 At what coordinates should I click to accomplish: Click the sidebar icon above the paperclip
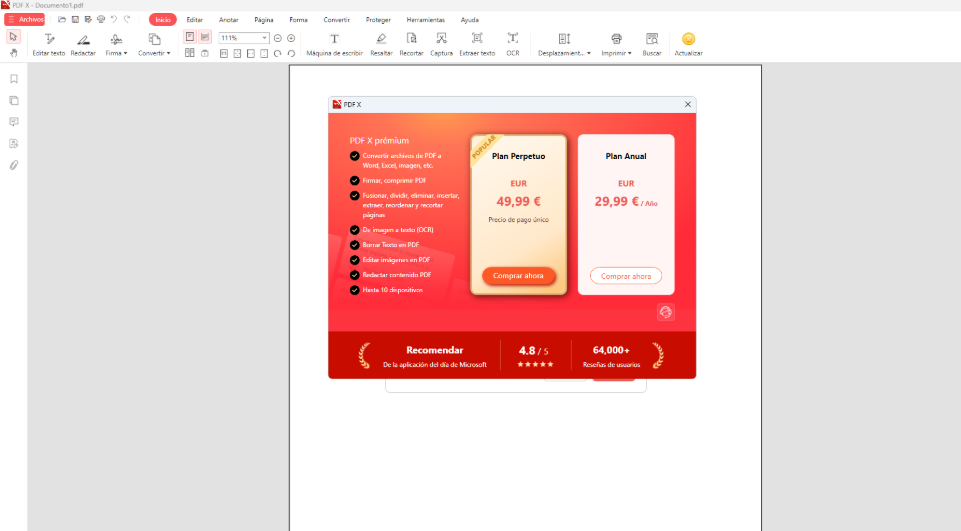coord(13,143)
